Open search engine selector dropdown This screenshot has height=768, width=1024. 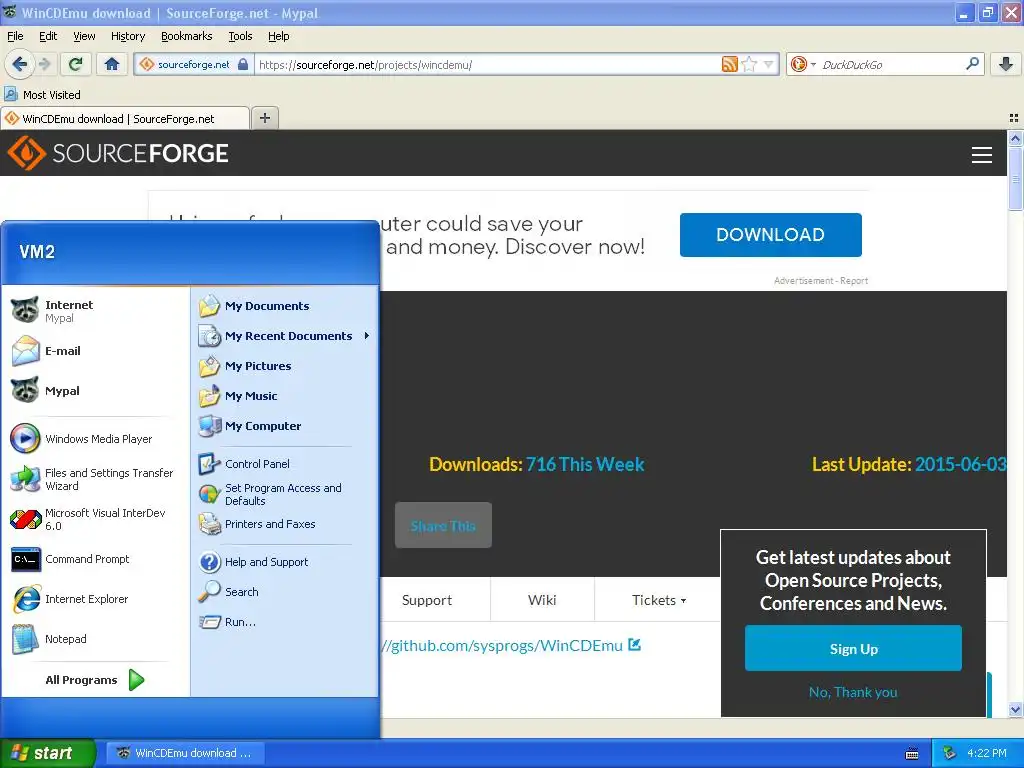pyautogui.click(x=813, y=64)
